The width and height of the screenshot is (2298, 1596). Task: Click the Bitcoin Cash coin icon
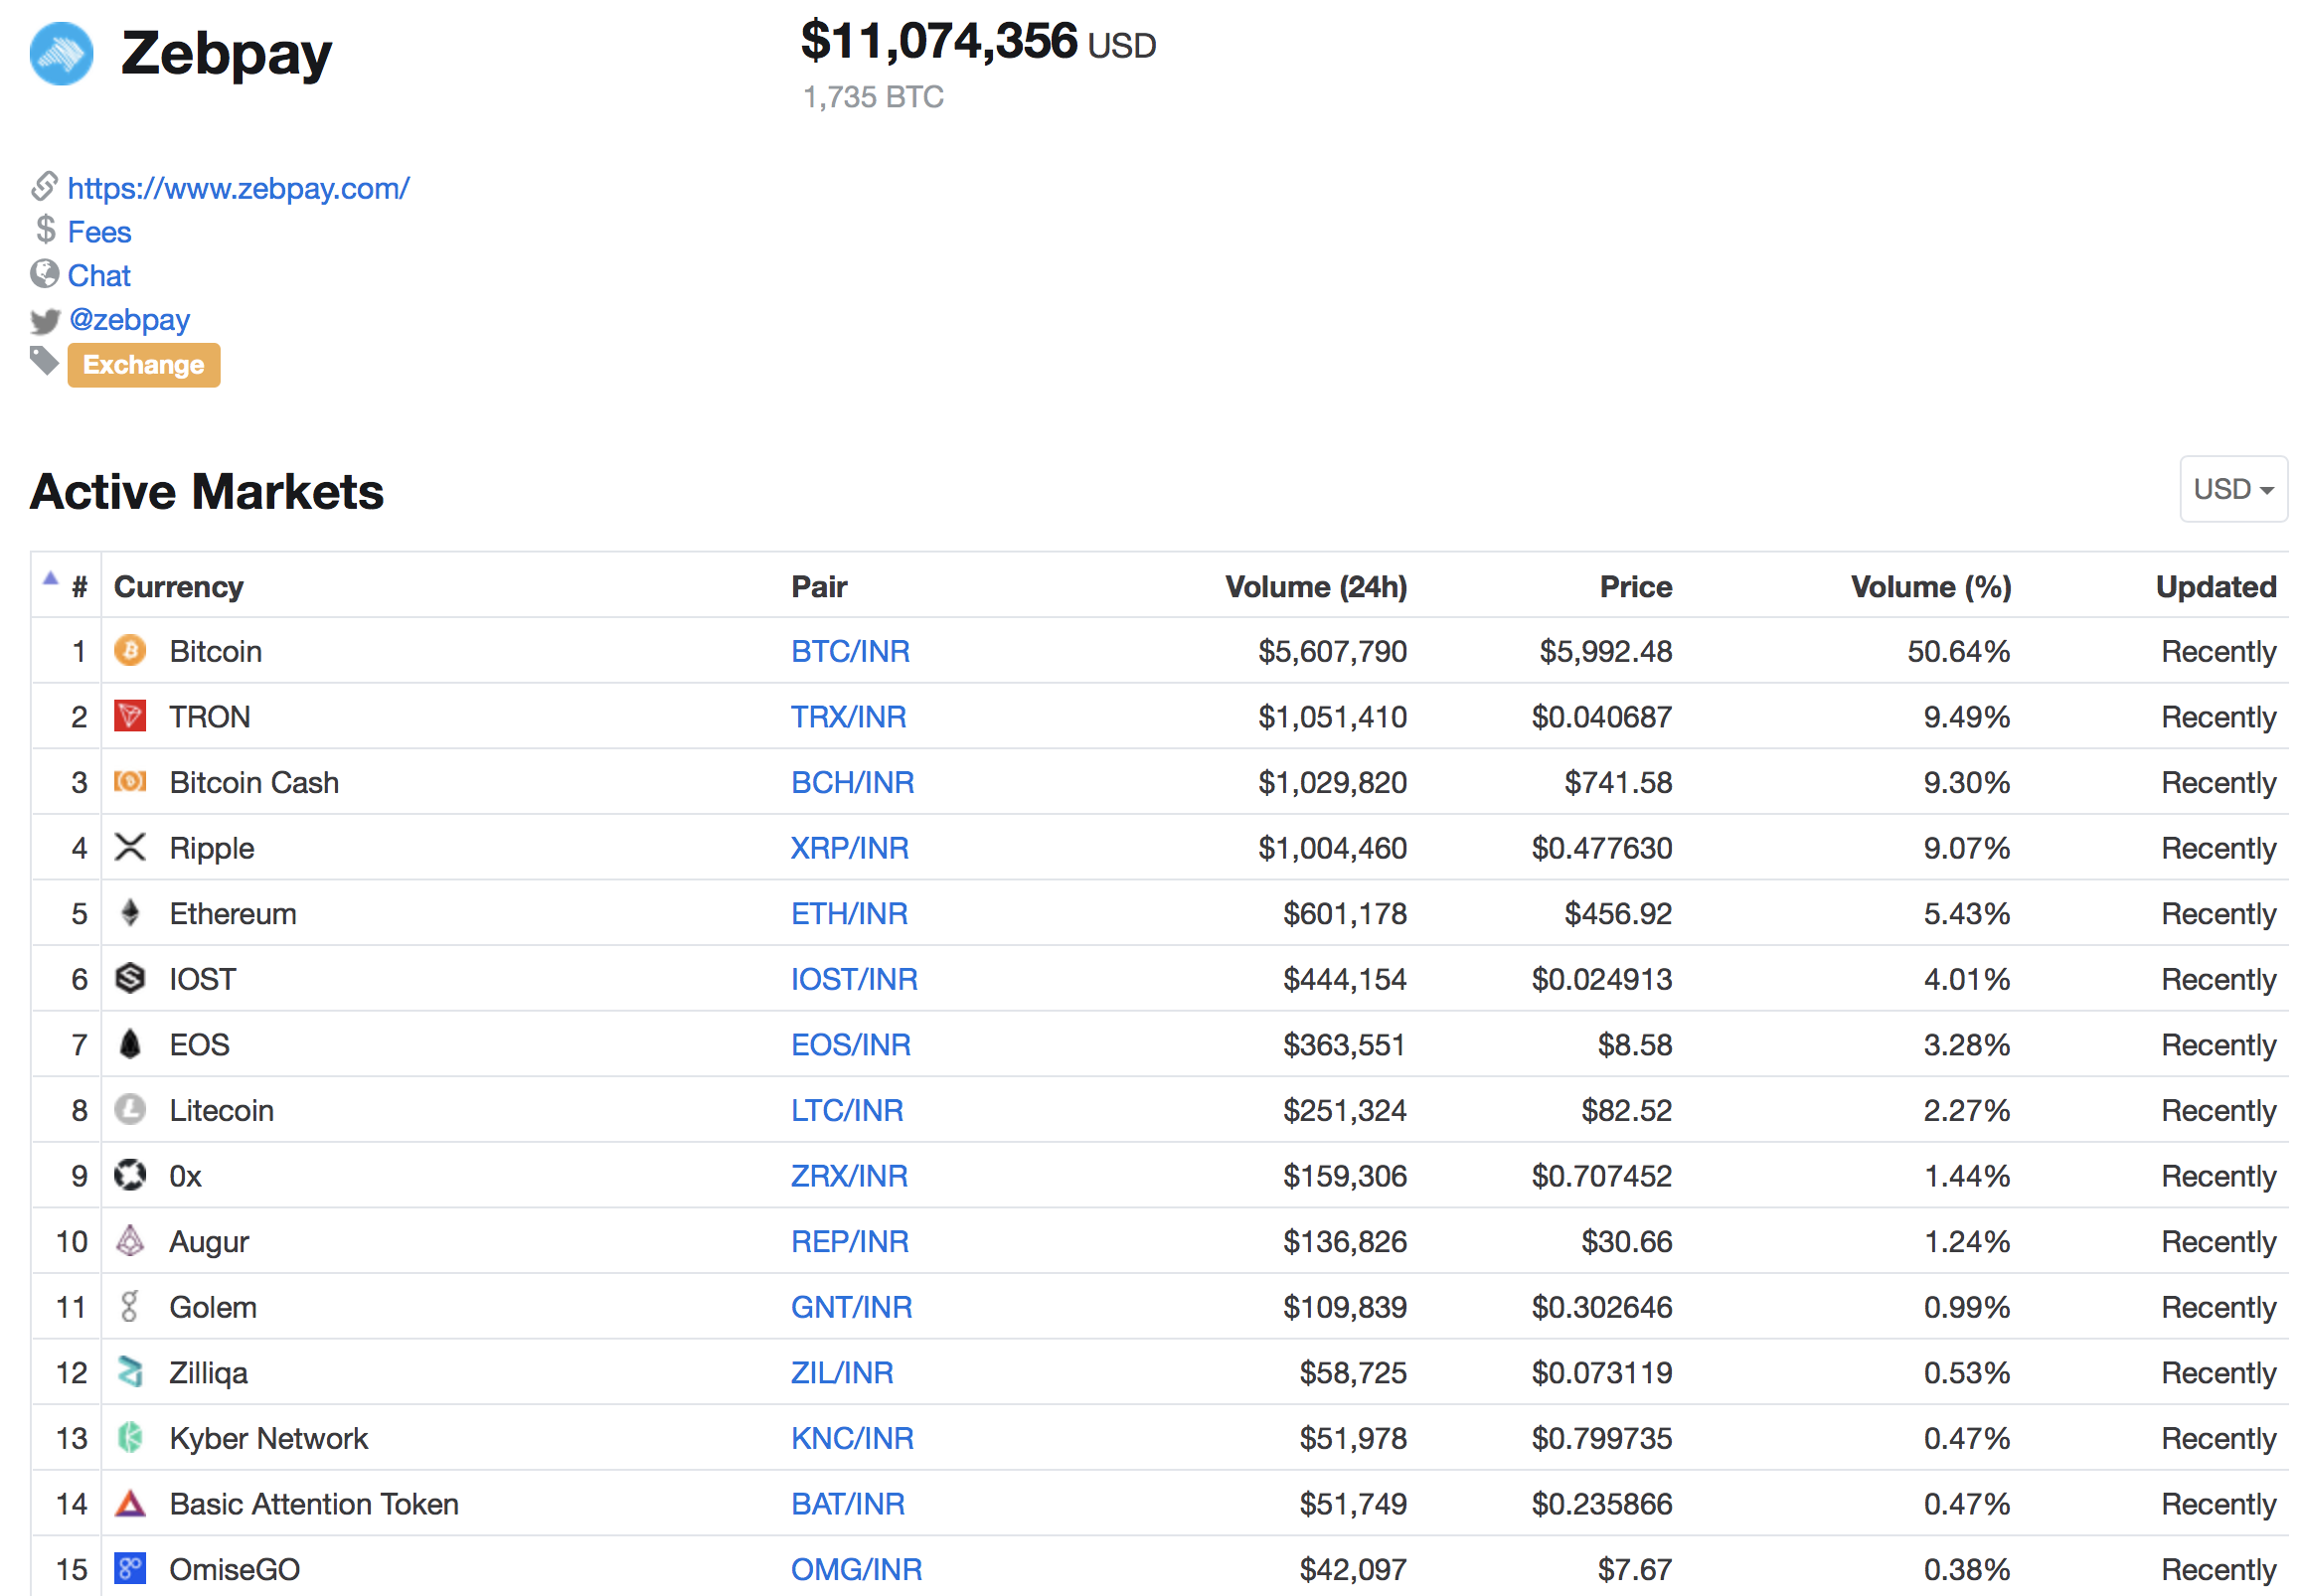(x=130, y=782)
